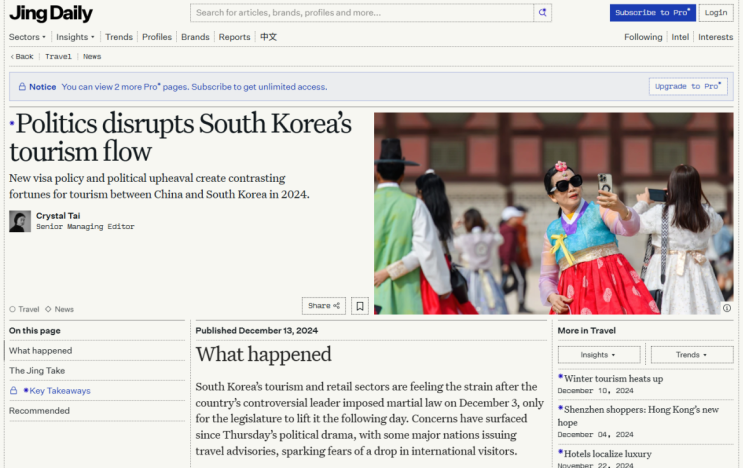The width and height of the screenshot is (743, 468).
Task: Click the lock icon beside Key Takeaways
Action: click(x=14, y=391)
